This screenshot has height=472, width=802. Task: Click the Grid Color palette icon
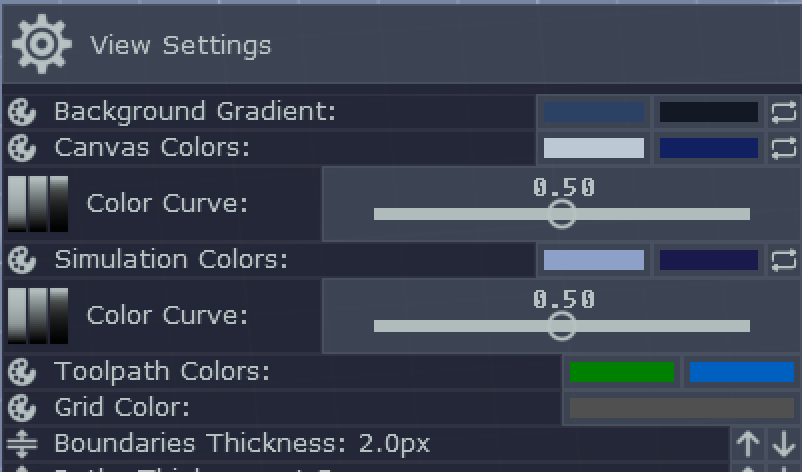[22, 408]
